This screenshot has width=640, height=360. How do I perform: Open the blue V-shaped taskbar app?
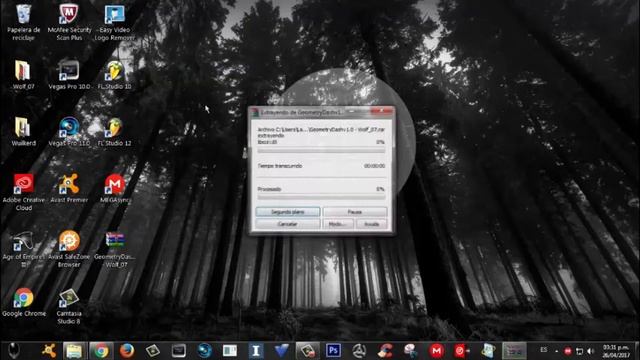tap(281, 351)
